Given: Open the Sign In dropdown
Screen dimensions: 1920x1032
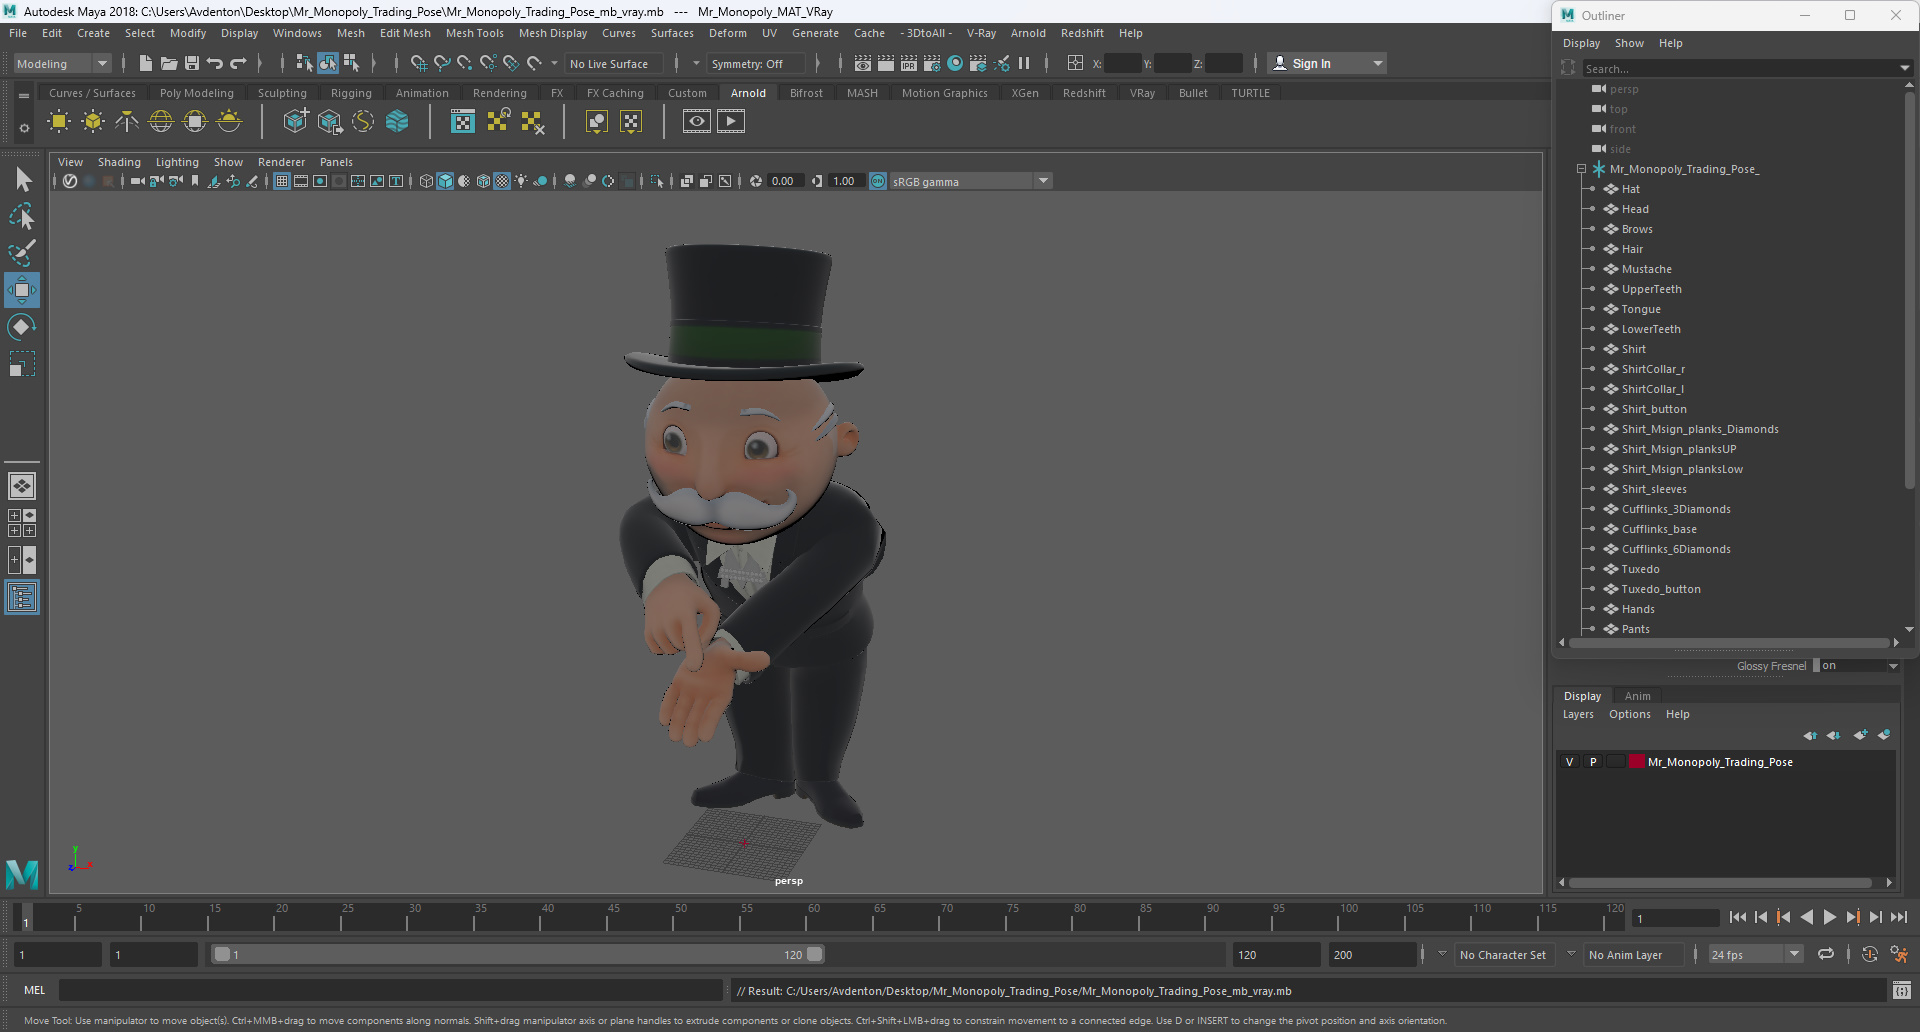Looking at the screenshot, I should [x=1327, y=63].
